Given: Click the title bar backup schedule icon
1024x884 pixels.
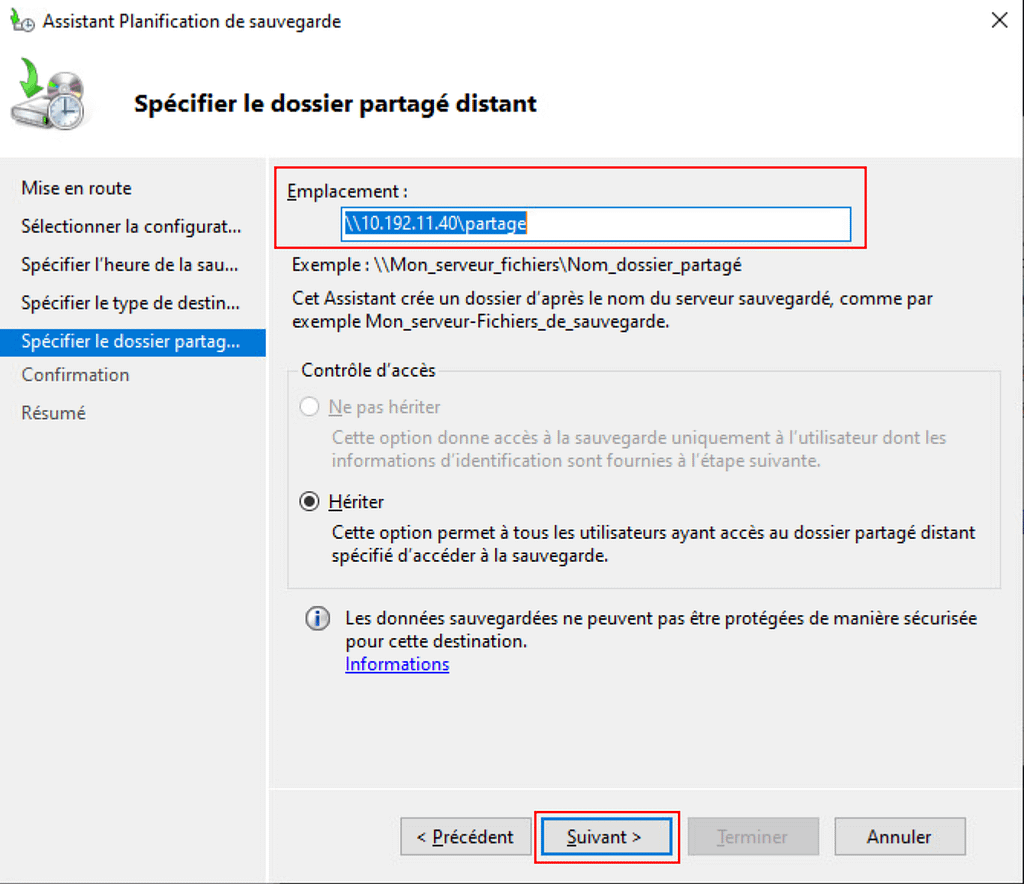Looking at the screenshot, I should [21, 20].
